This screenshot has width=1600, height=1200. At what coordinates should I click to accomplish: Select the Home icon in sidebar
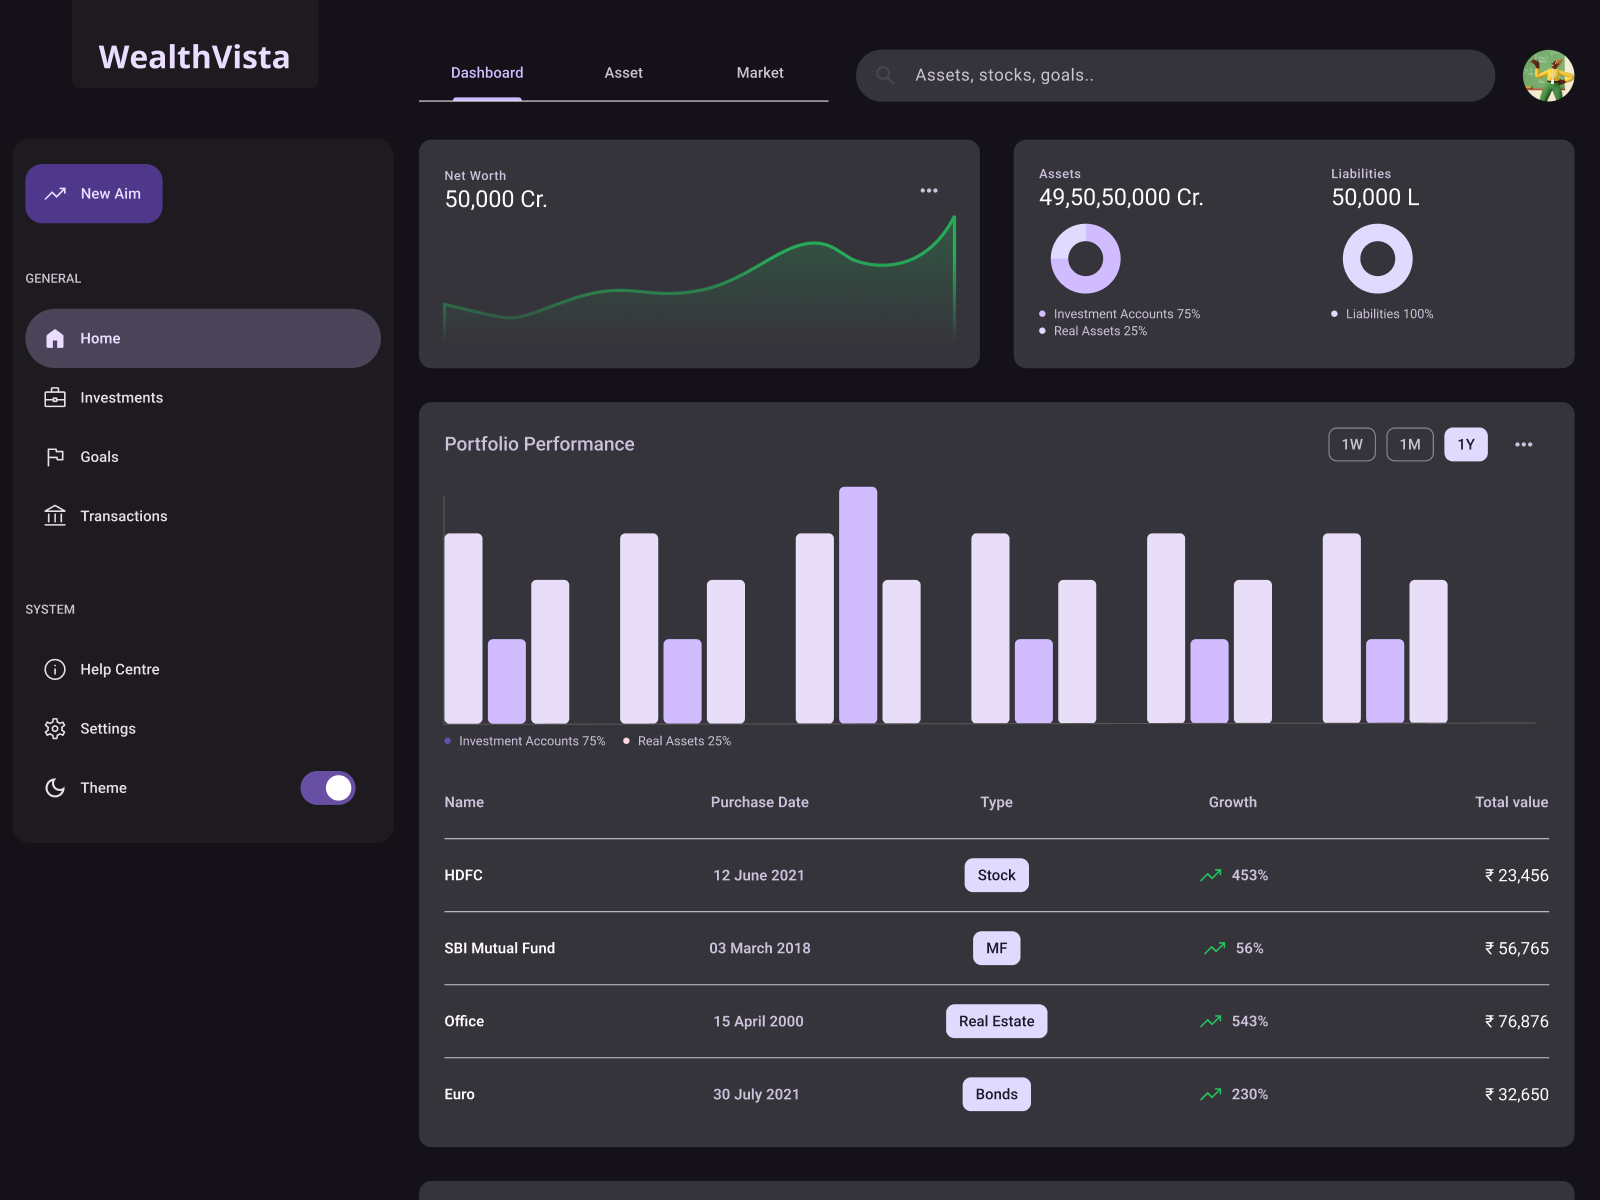pyautogui.click(x=55, y=338)
